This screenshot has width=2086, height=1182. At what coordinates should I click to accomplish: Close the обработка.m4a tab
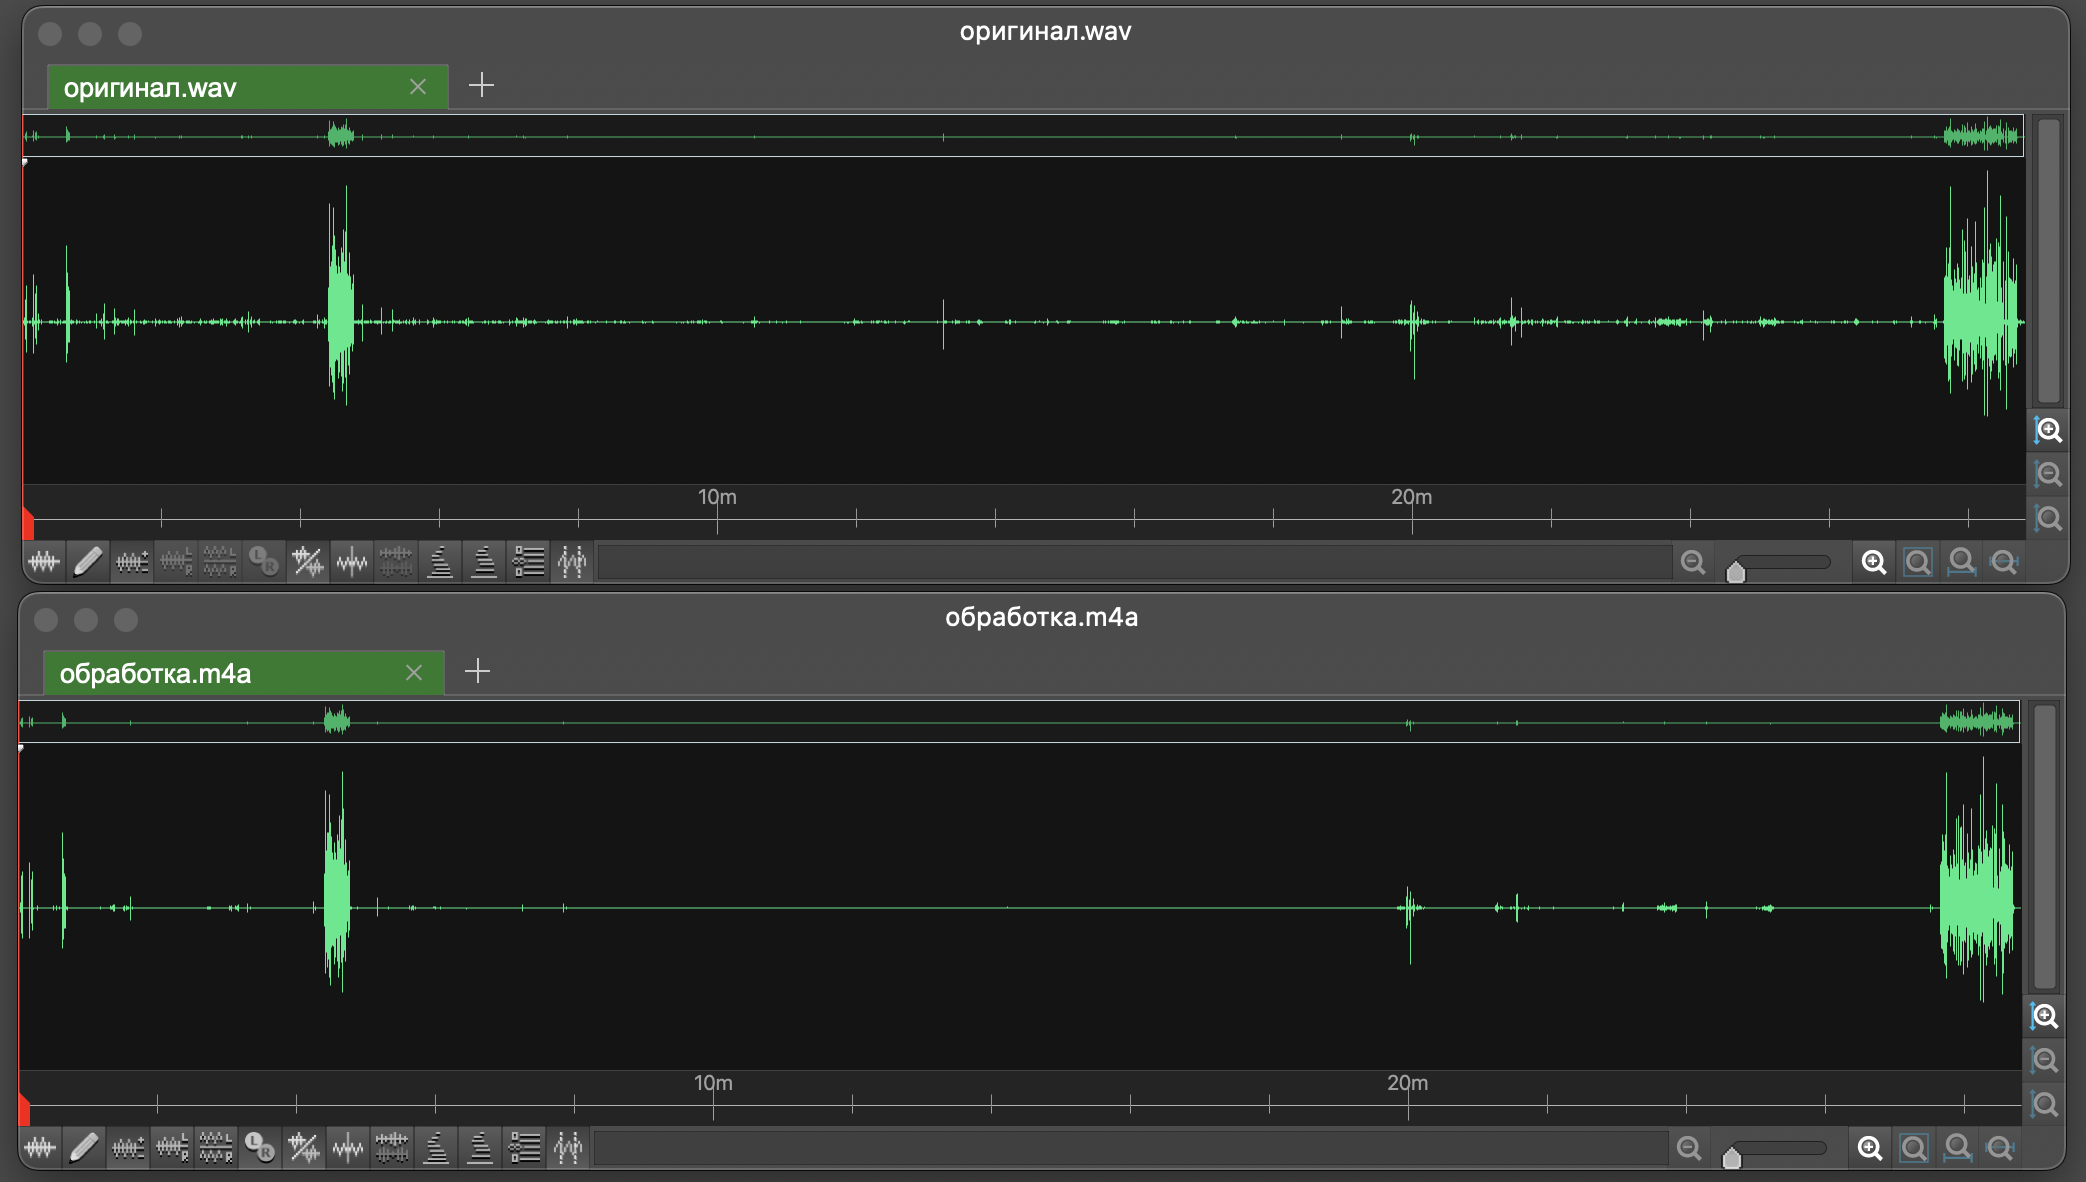tap(414, 673)
